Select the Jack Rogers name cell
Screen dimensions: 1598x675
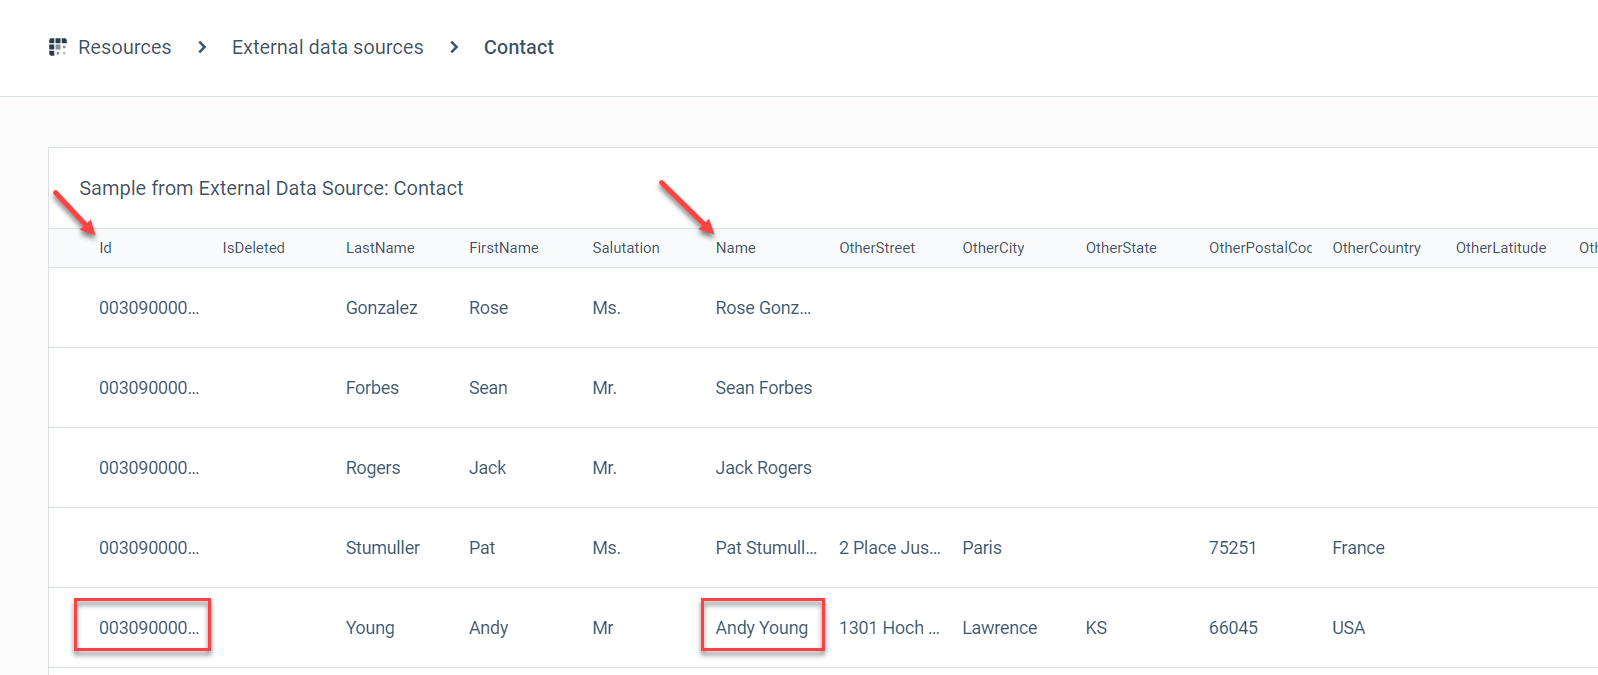click(x=764, y=468)
